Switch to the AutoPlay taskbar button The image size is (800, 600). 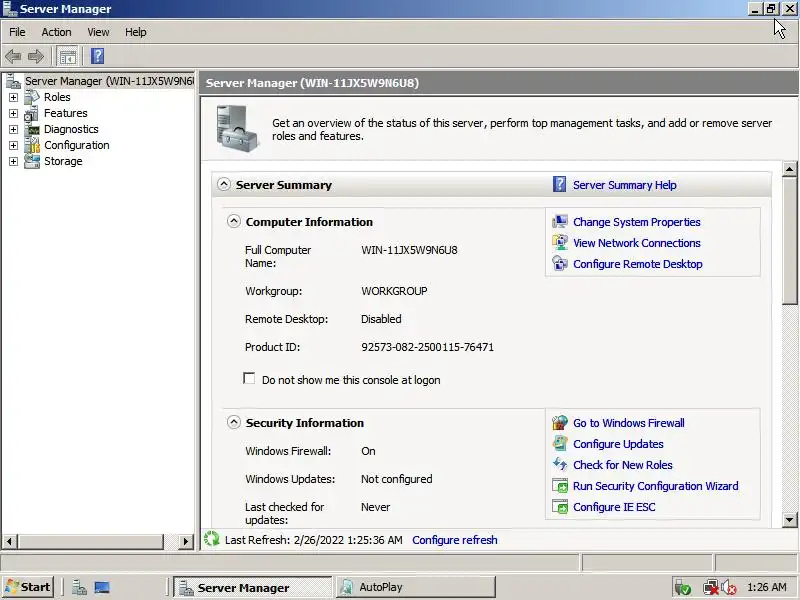coord(415,587)
